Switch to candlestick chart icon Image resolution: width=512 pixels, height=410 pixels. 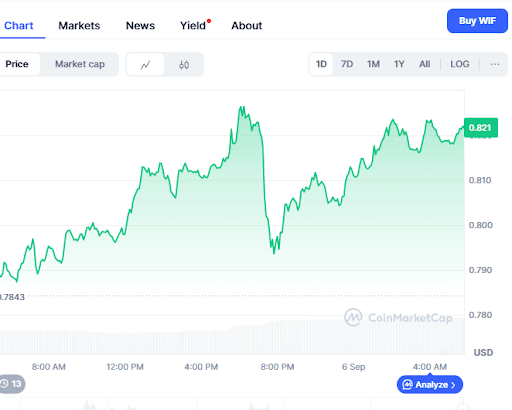coord(184,64)
